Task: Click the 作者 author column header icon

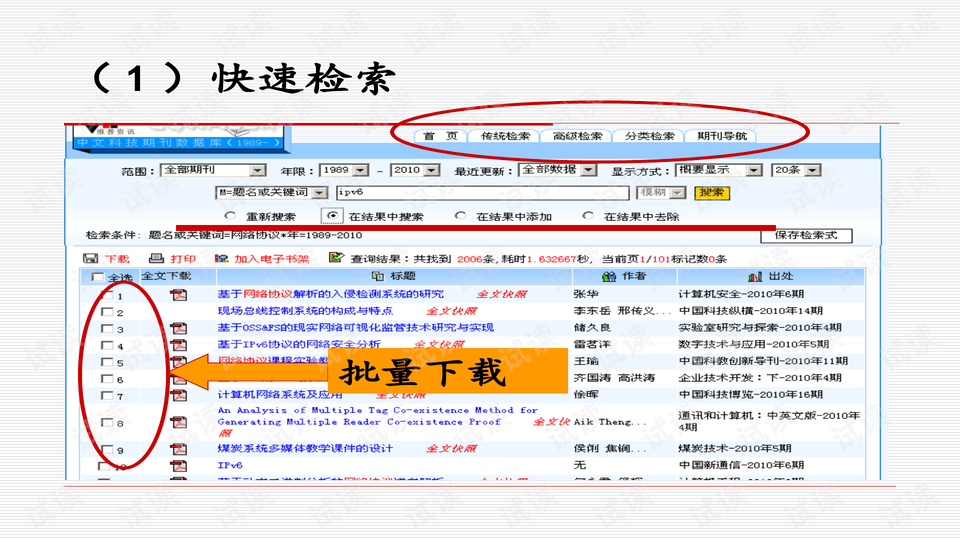Action: pyautogui.click(x=608, y=276)
